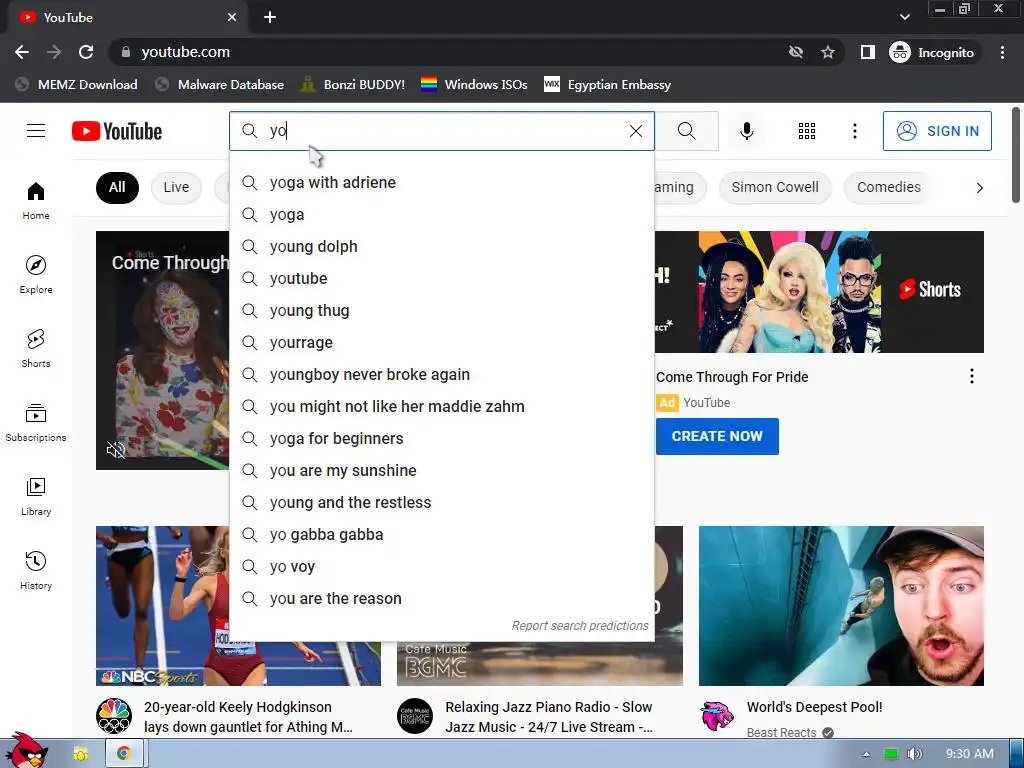The image size is (1024, 768).
Task: Open the World's Deepest Pool video thumbnail
Action: pos(841,606)
